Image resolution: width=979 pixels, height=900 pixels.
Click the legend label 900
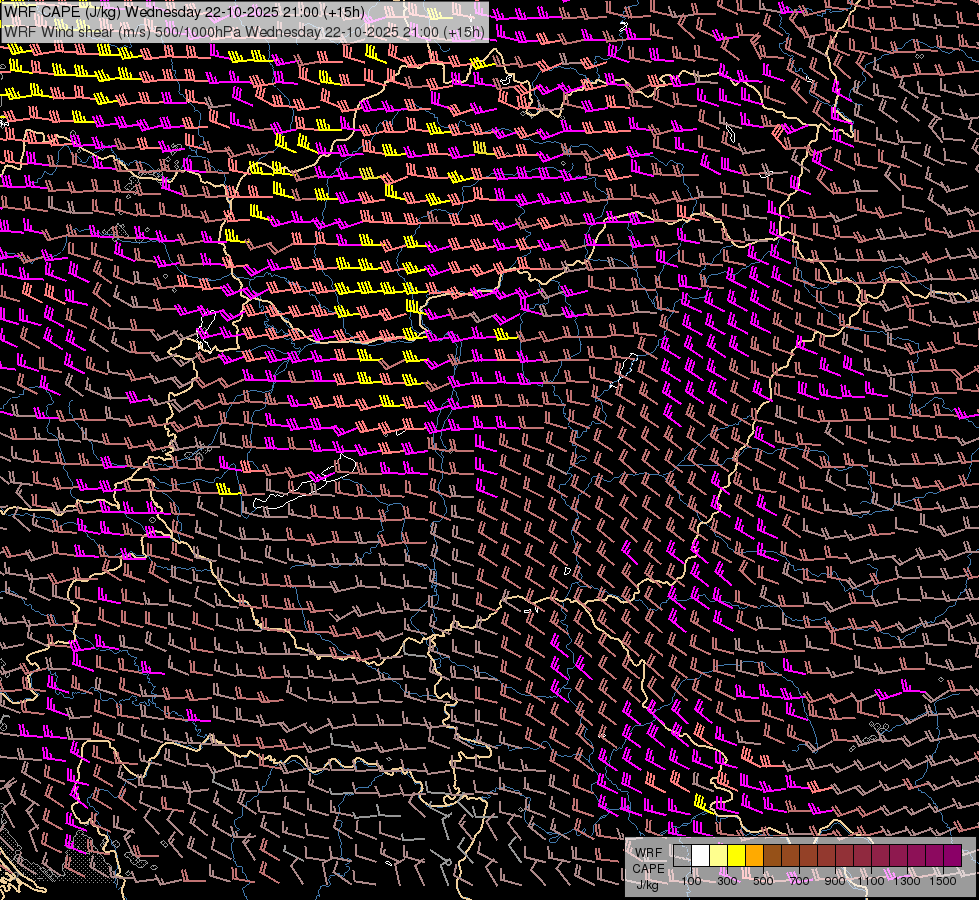[835, 881]
